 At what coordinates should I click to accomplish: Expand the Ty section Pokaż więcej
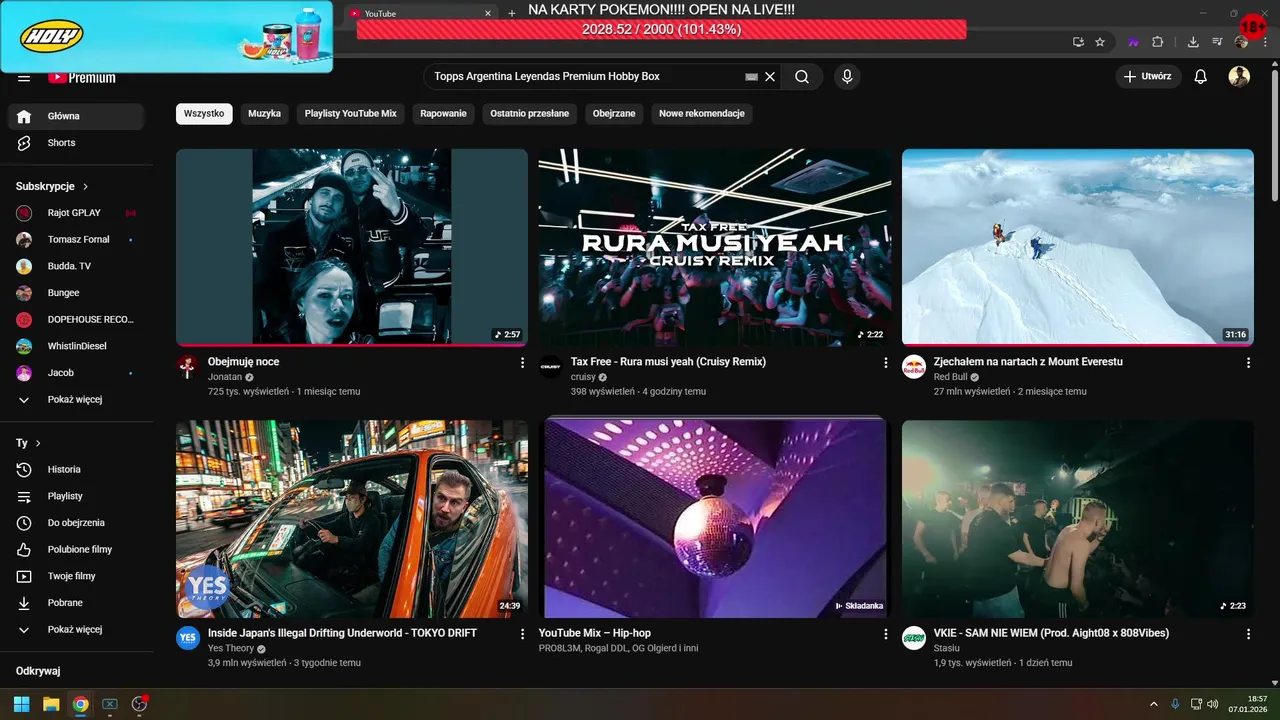pyautogui.click(x=77, y=630)
